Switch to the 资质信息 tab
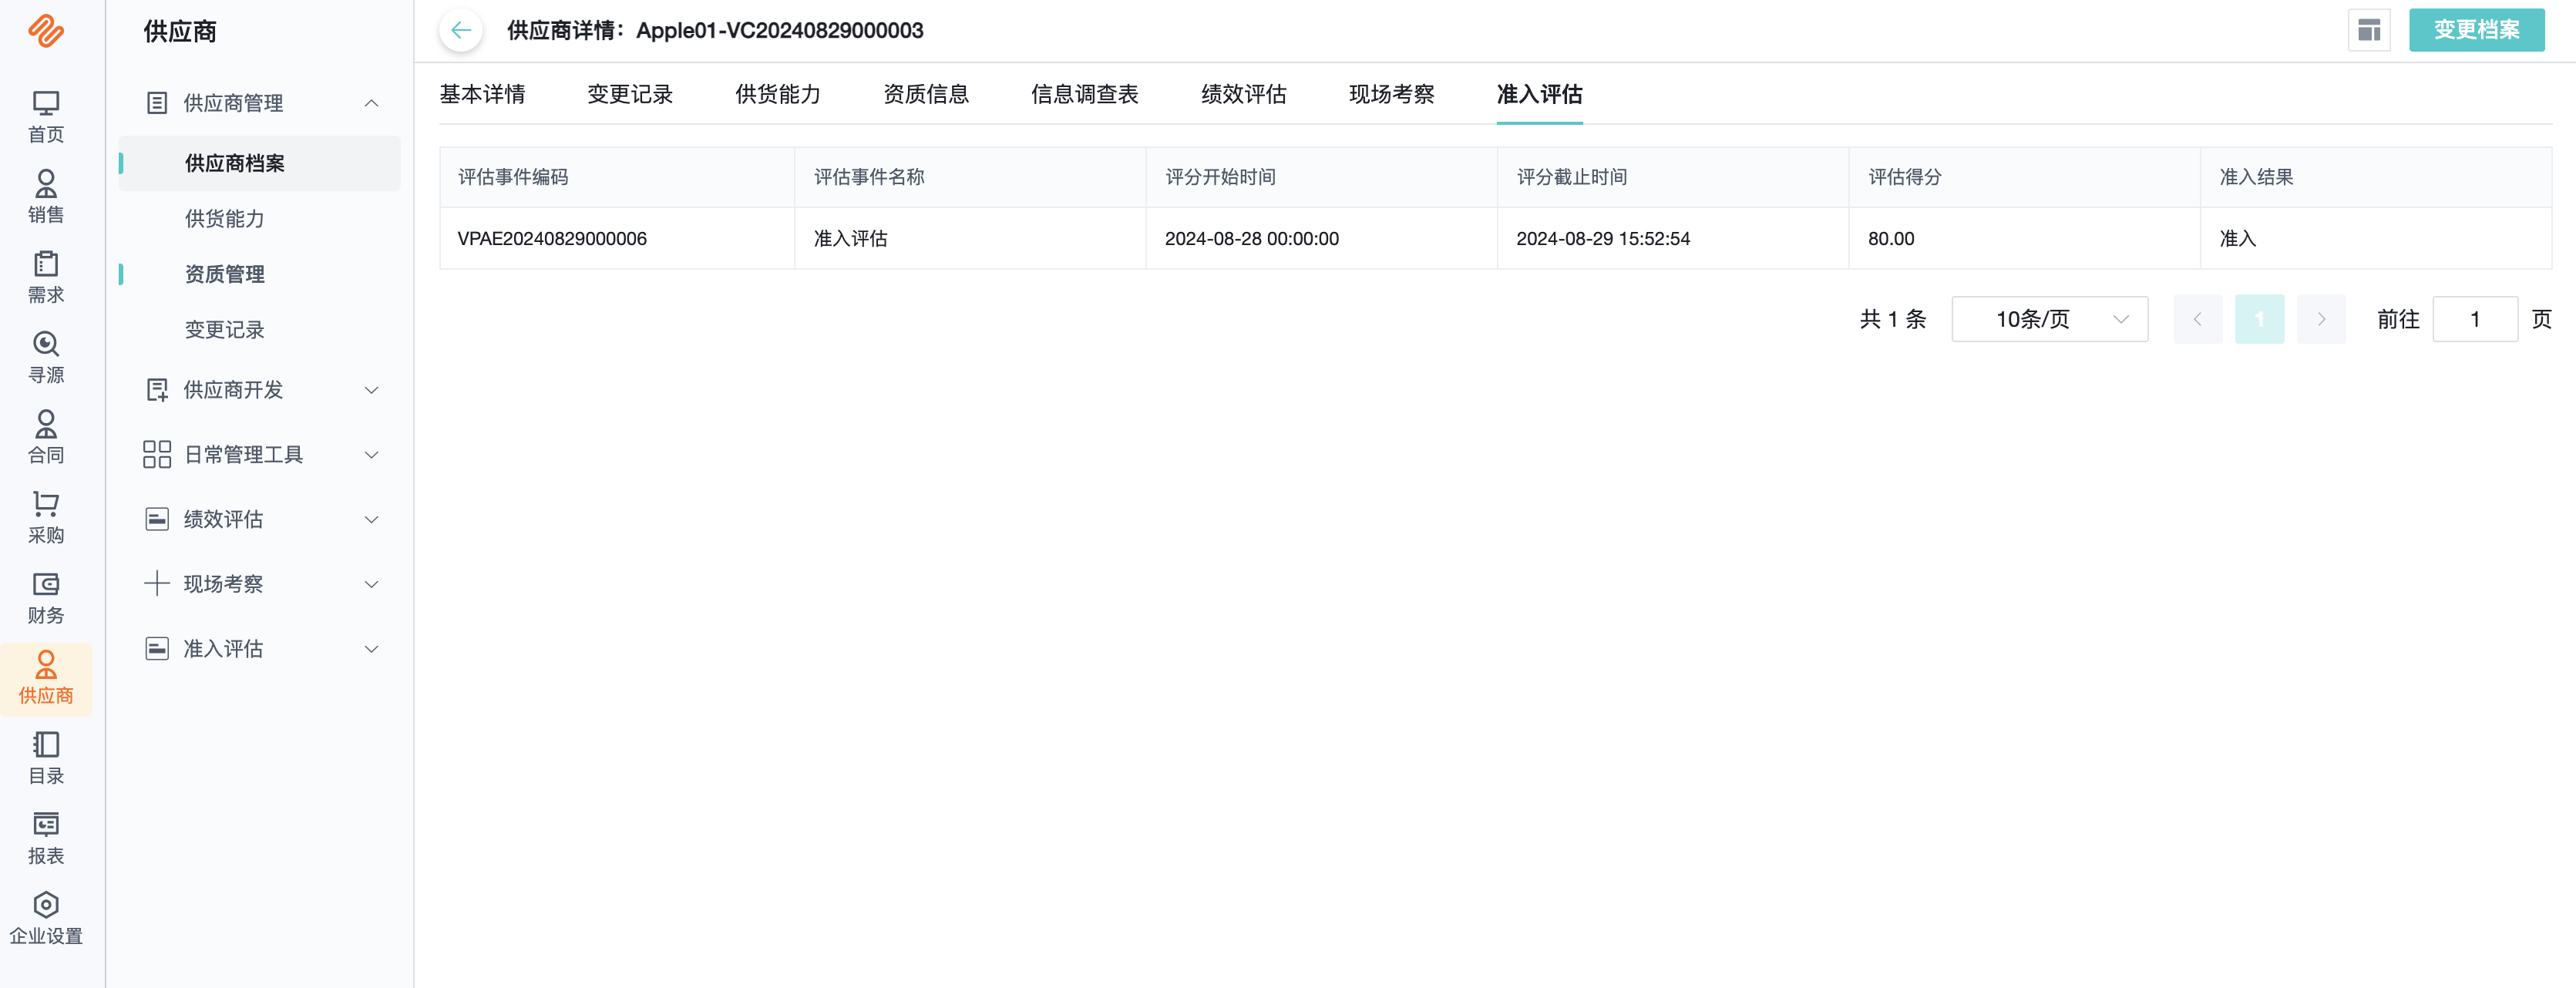 tap(926, 94)
